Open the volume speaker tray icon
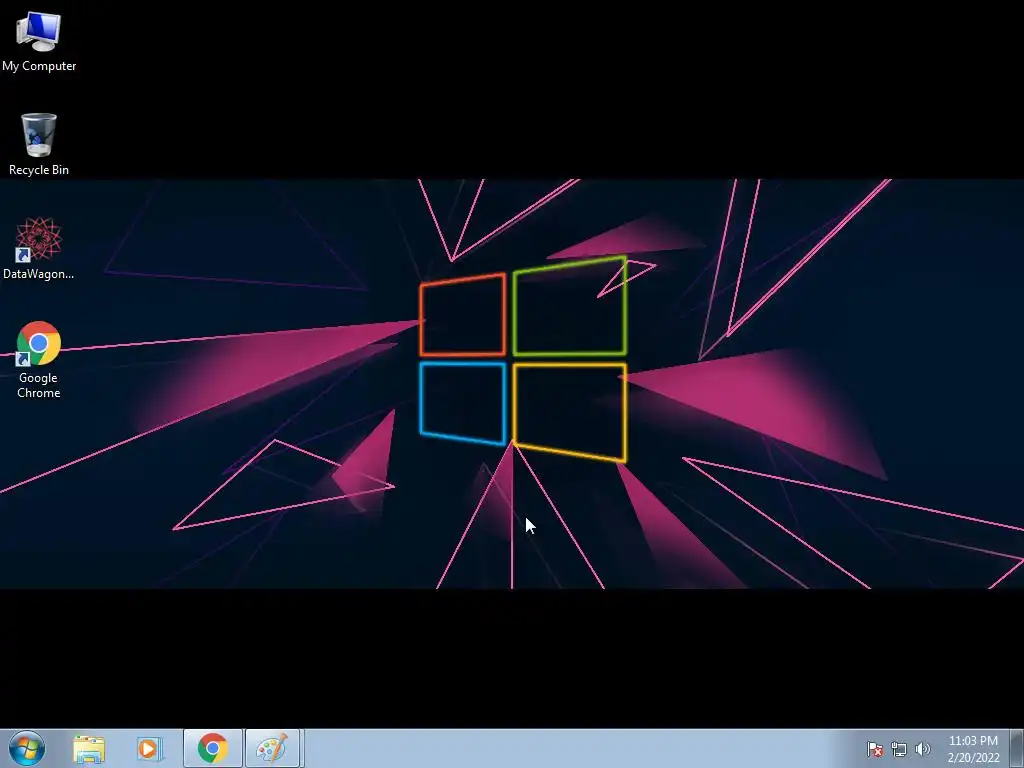1024x768 pixels. pos(922,749)
